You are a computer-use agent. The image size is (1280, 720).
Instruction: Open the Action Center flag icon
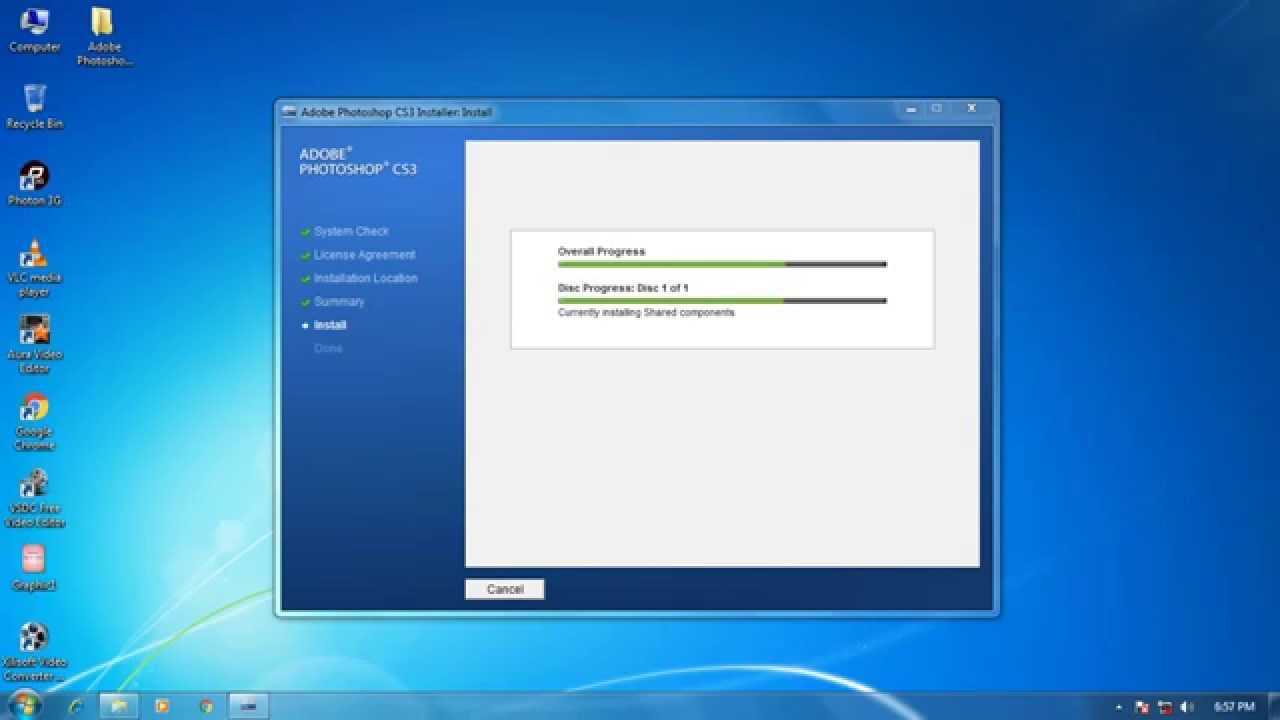click(1143, 707)
